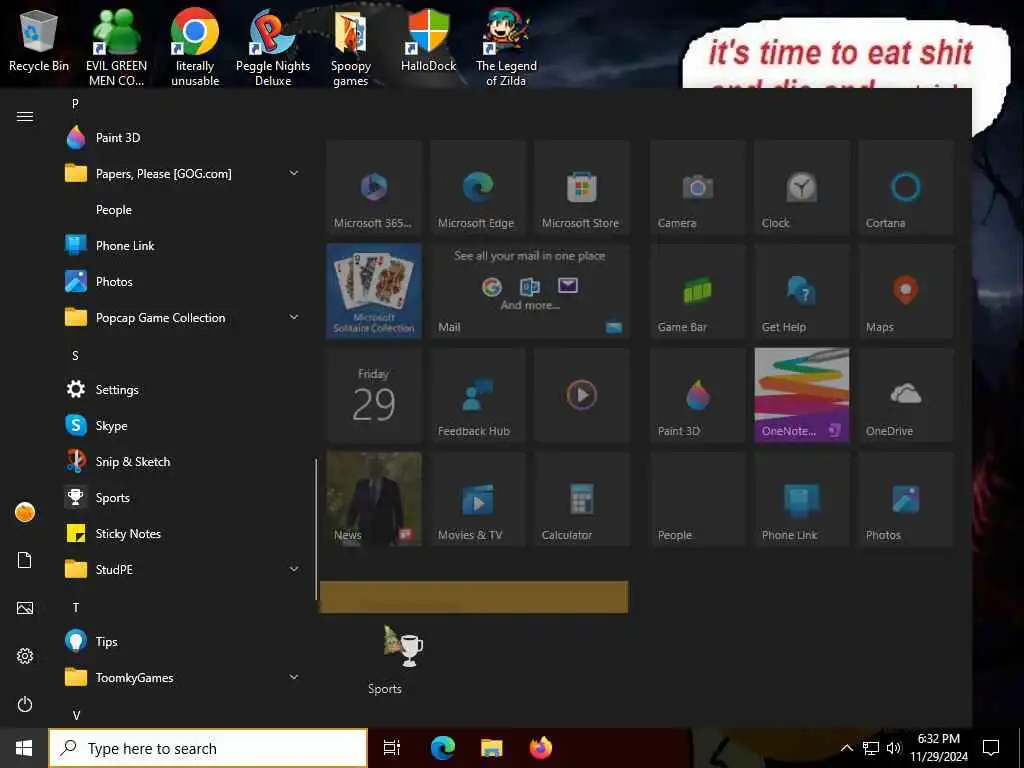This screenshot has height=768, width=1024.
Task: Launch Photos from the app list
Action: tap(183, 281)
